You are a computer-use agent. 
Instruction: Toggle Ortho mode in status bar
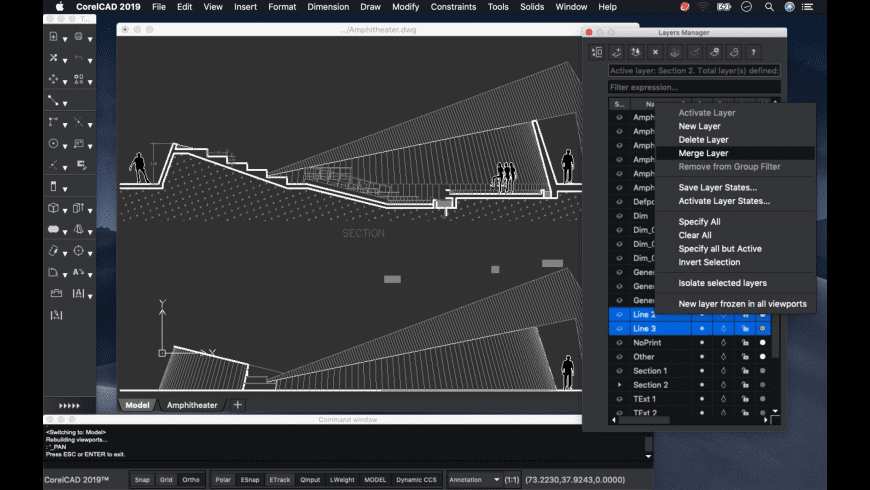[x=191, y=480]
